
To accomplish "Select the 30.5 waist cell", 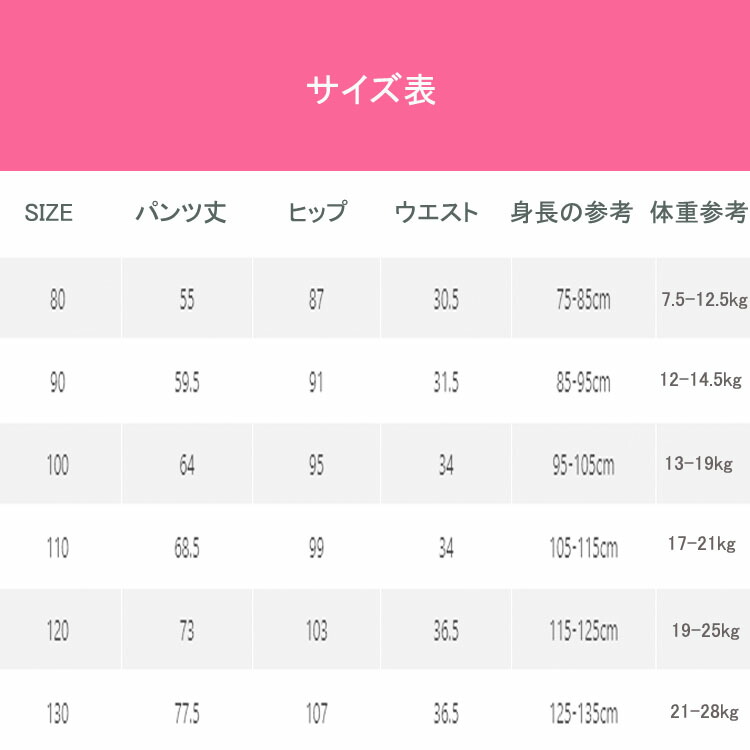I will click(446, 300).
